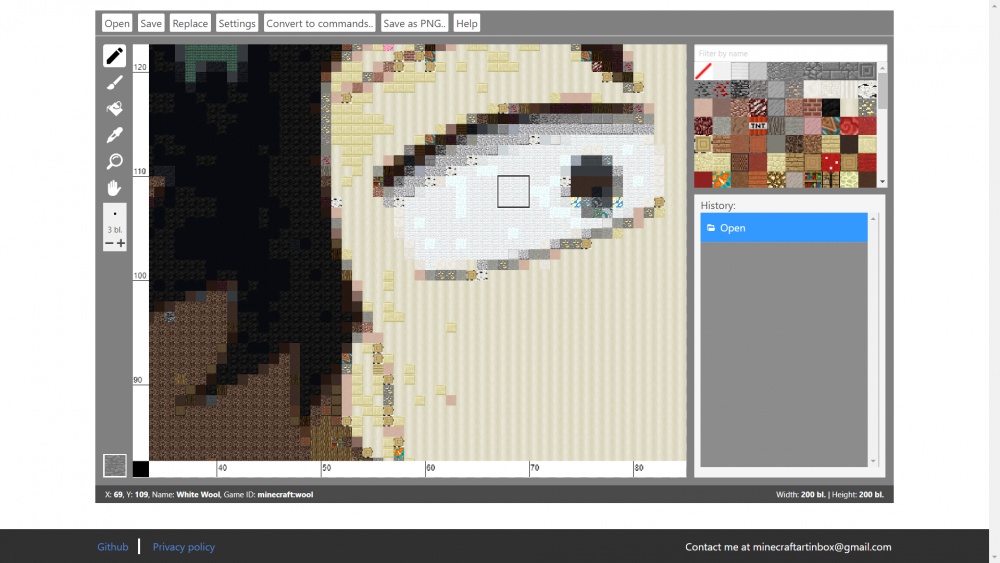Open the Github link in footer

pyautogui.click(x=113, y=547)
